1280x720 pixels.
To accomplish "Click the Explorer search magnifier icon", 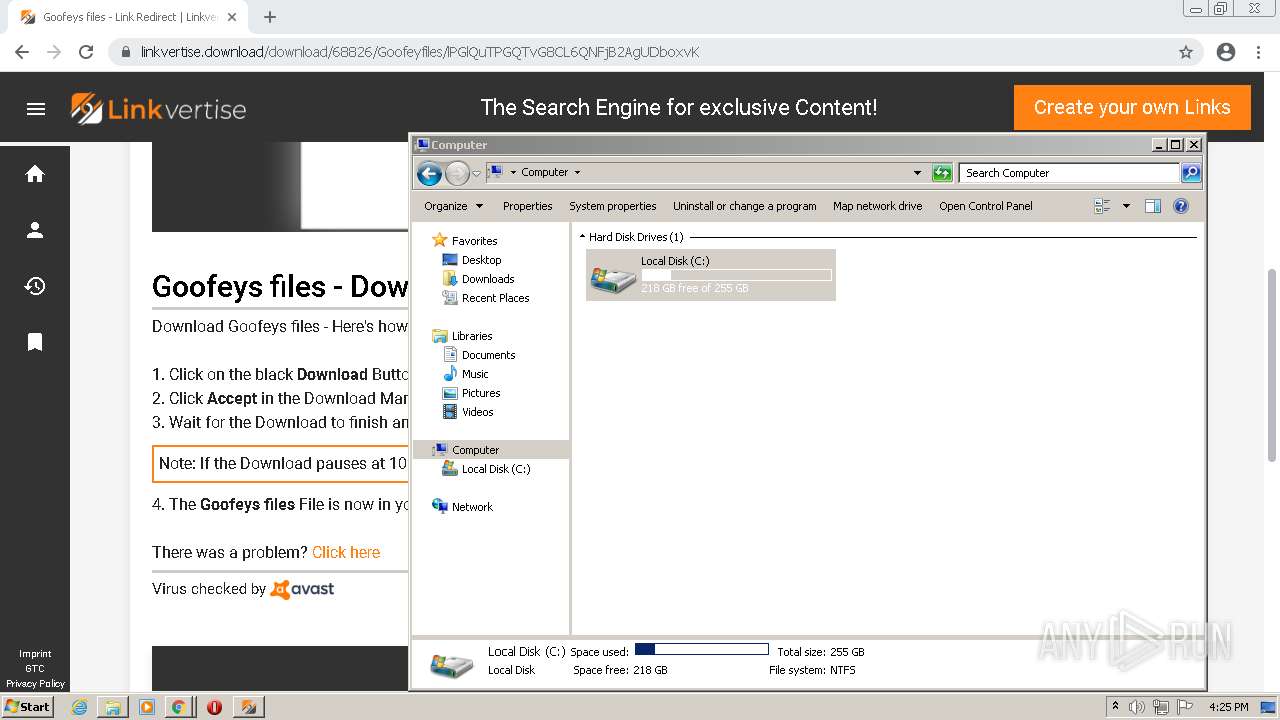I will [x=1190, y=173].
